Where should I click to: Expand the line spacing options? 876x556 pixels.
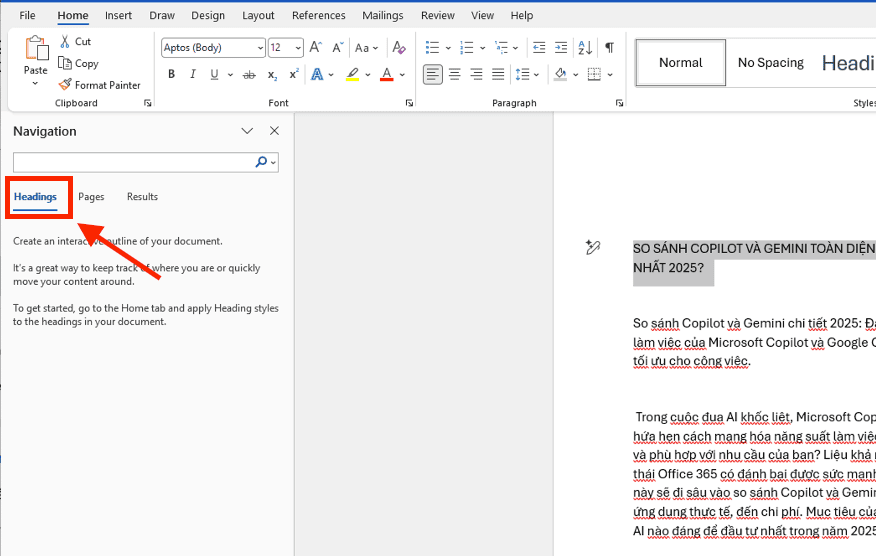pos(537,74)
